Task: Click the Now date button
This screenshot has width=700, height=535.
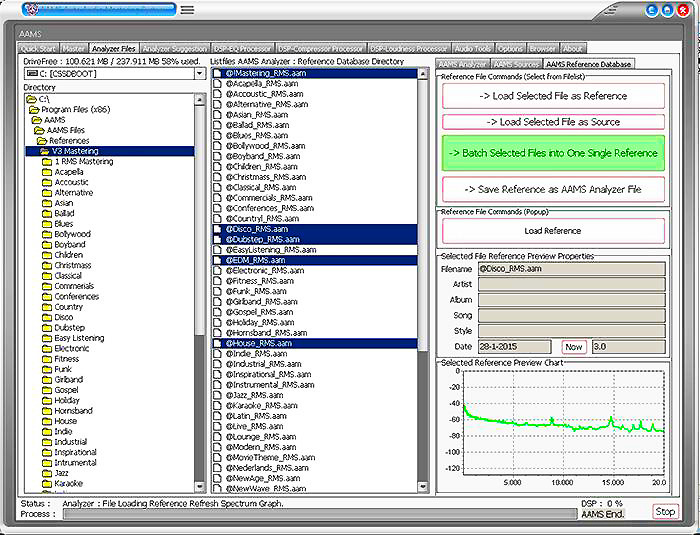Action: 574,347
